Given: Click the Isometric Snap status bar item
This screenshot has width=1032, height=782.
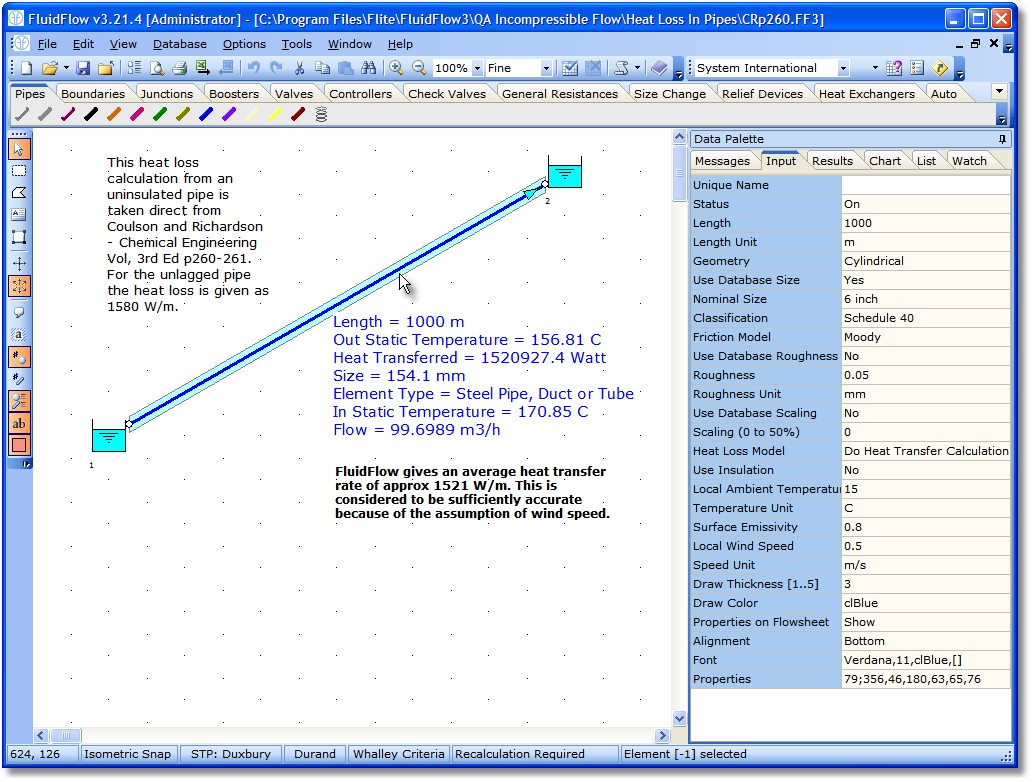Looking at the screenshot, I should coord(127,754).
